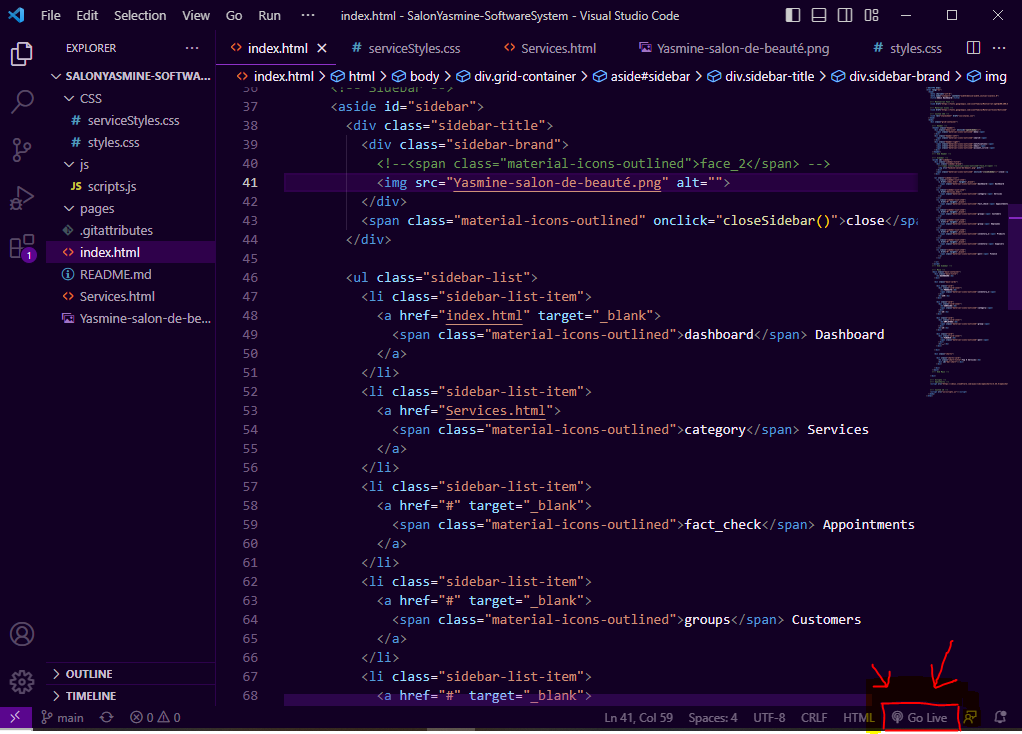Open Yasmine-salon-de-be... image in explorer
The width and height of the screenshot is (1022, 734).
(x=130, y=319)
